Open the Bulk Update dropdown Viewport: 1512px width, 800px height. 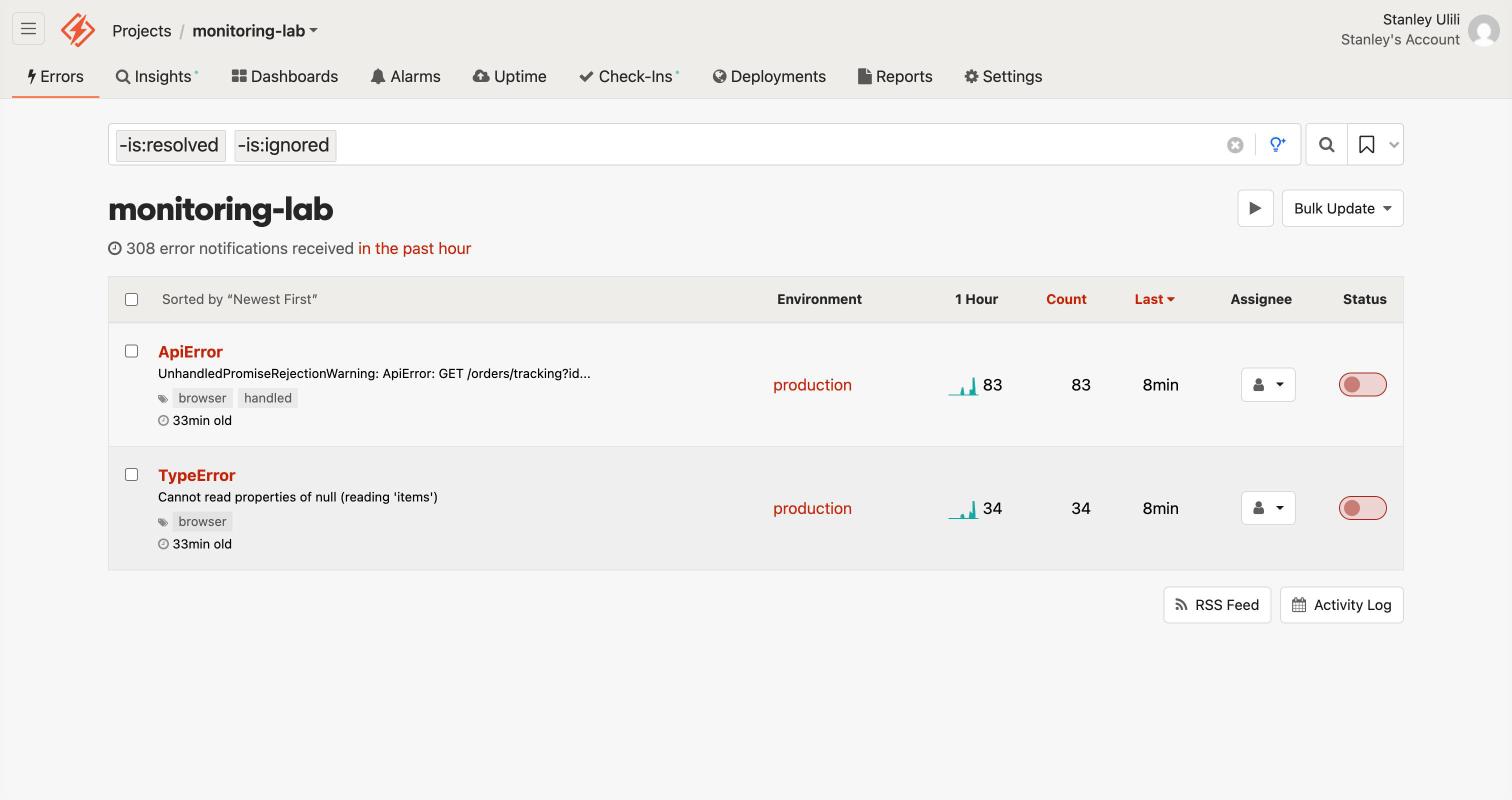(x=1342, y=208)
